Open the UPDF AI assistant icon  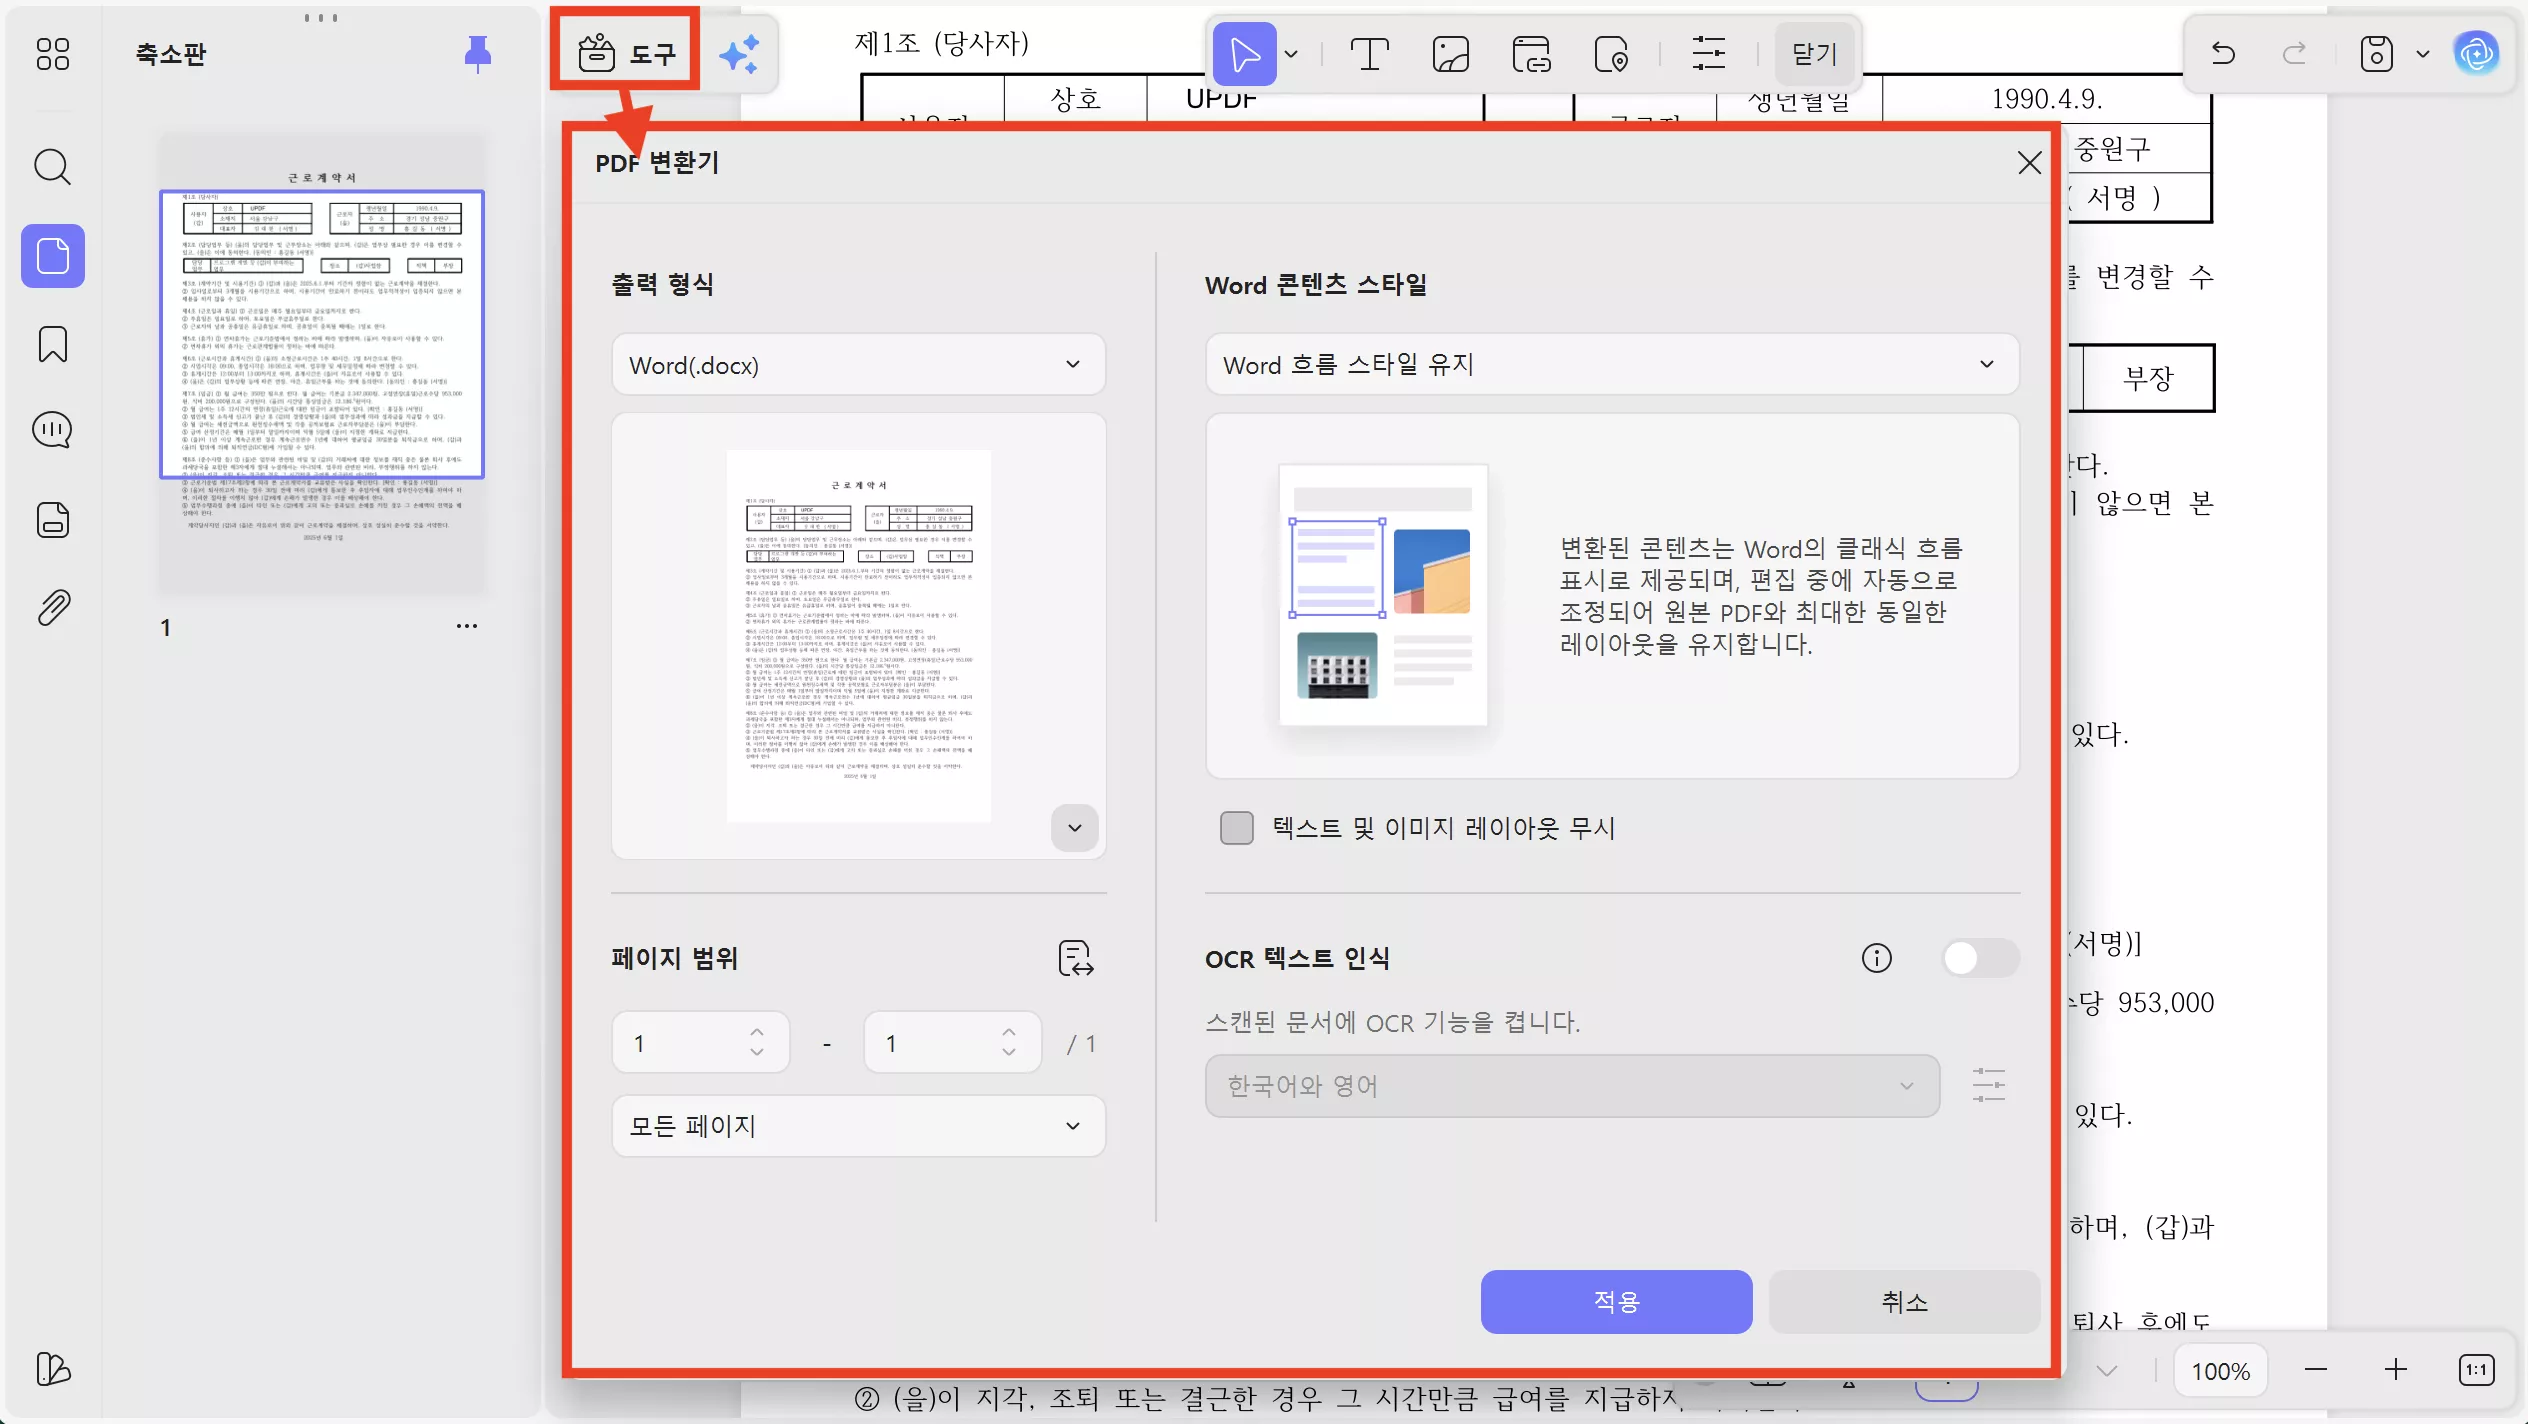tap(2477, 53)
